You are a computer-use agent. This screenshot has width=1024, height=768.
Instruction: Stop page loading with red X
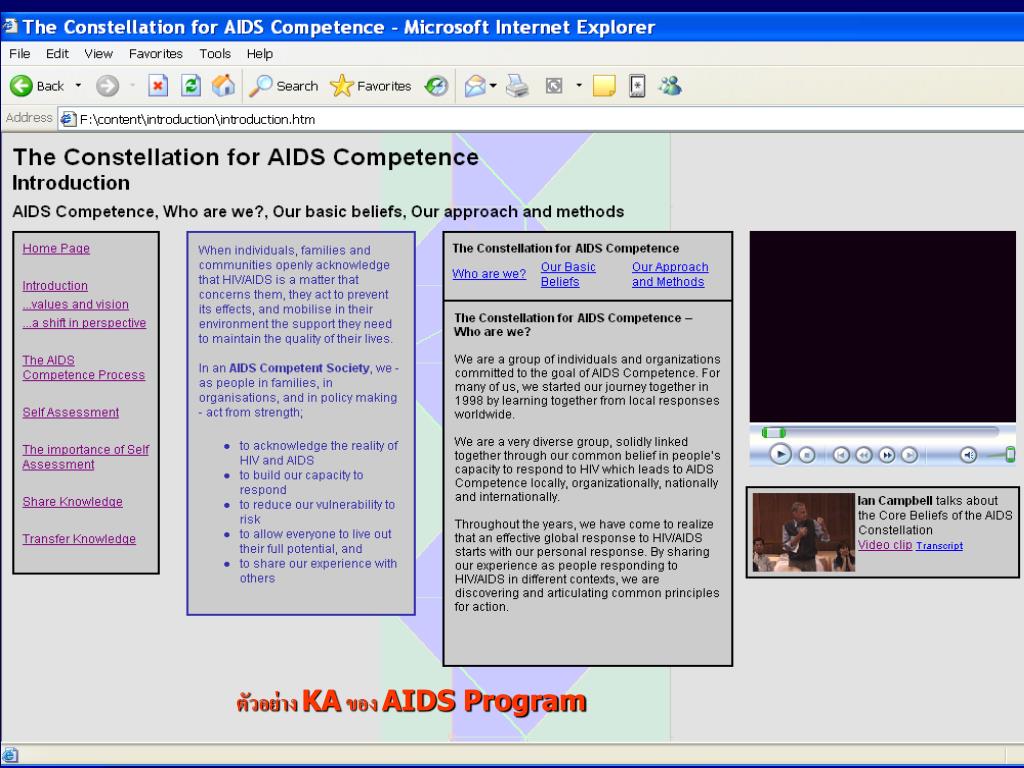point(157,86)
